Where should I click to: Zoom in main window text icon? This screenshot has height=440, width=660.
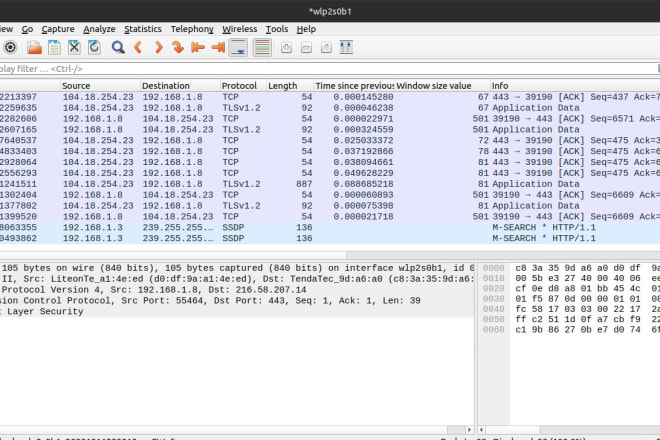286,47
